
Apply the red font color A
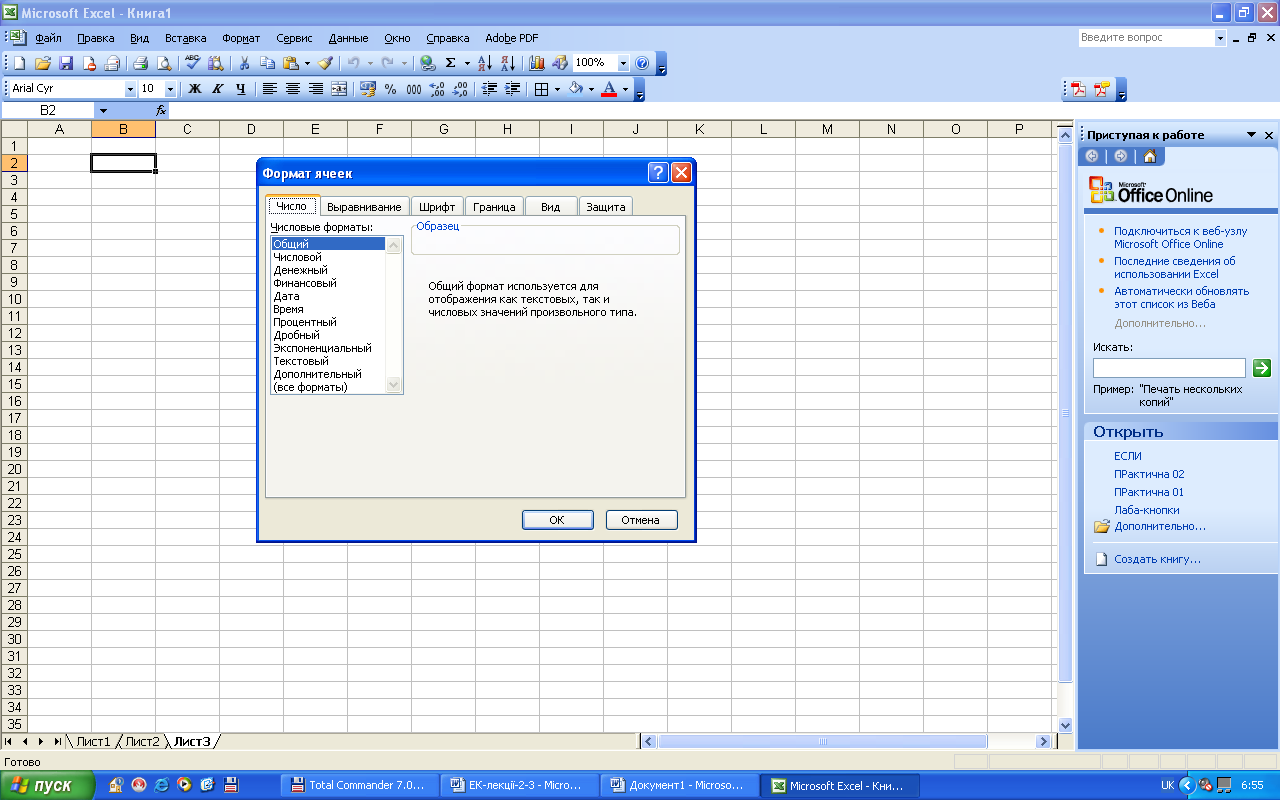[609, 89]
